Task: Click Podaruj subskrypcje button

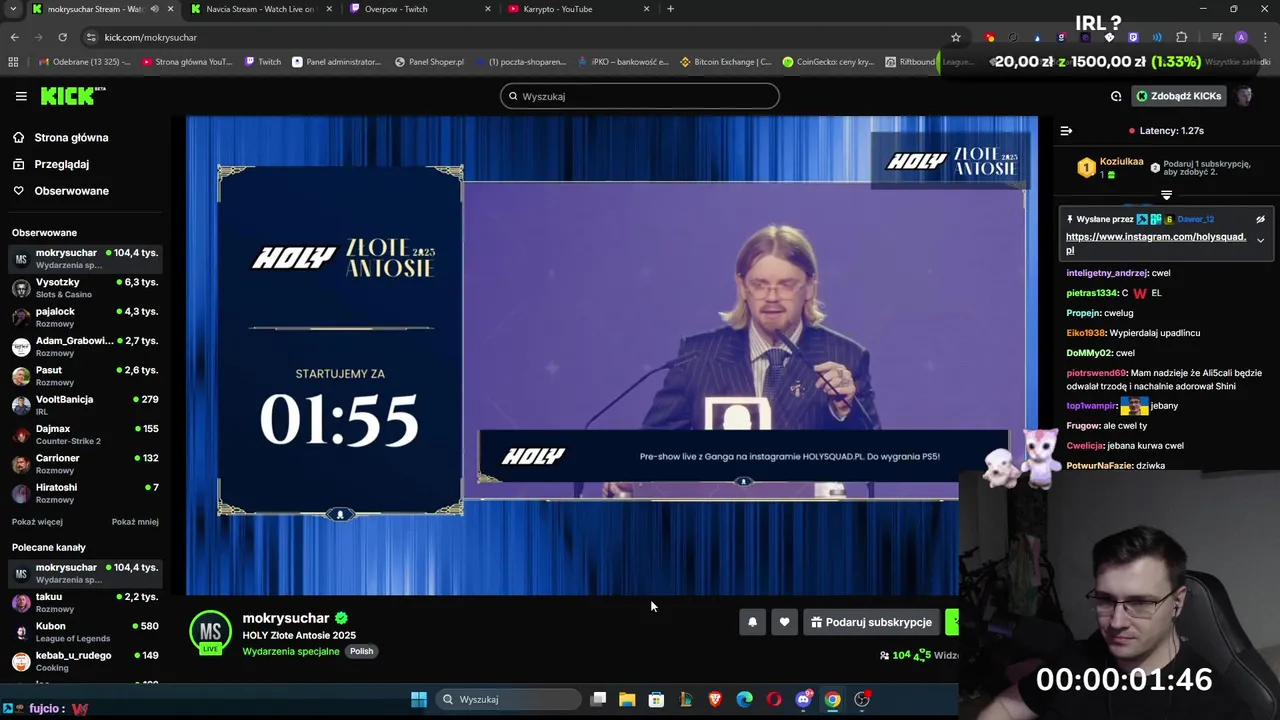Action: click(x=871, y=622)
